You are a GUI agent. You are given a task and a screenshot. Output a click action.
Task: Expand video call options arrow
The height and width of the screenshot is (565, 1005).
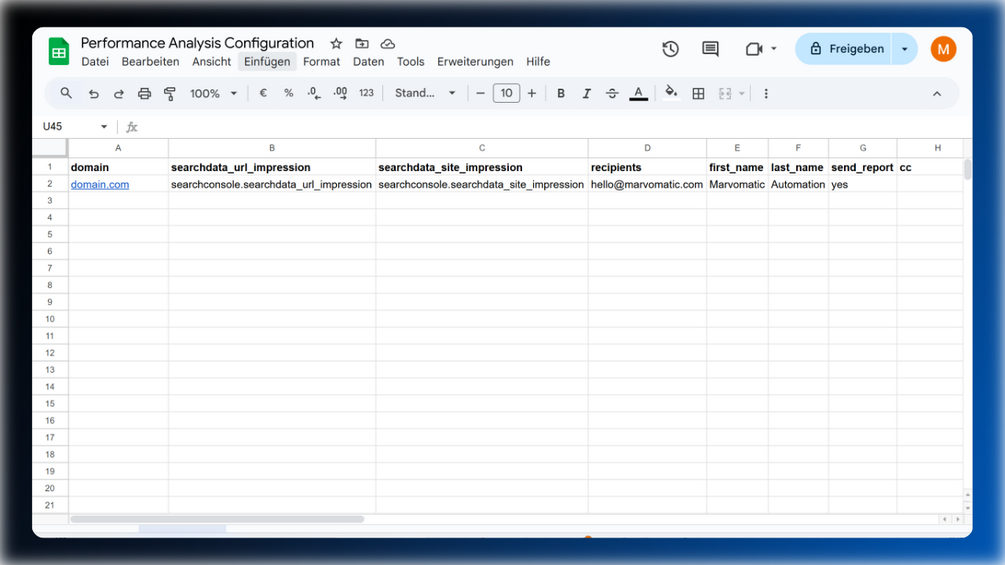tap(774, 49)
